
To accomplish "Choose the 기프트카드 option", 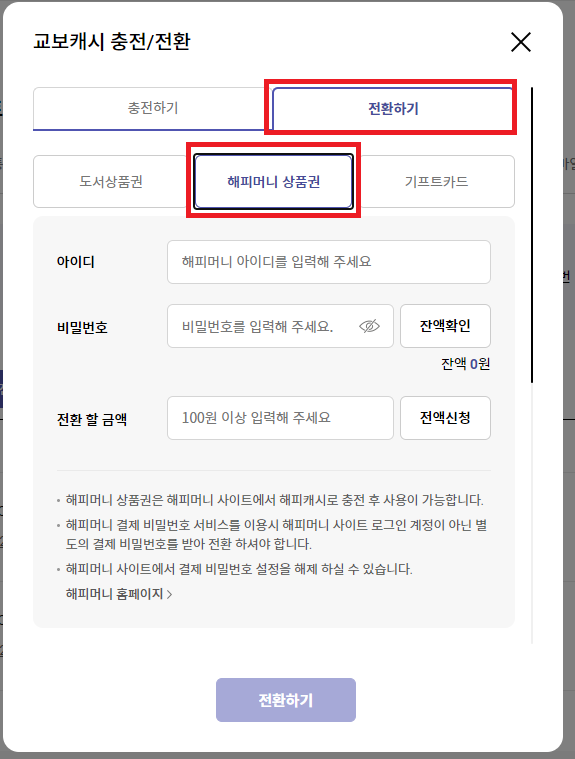I will pos(436,182).
